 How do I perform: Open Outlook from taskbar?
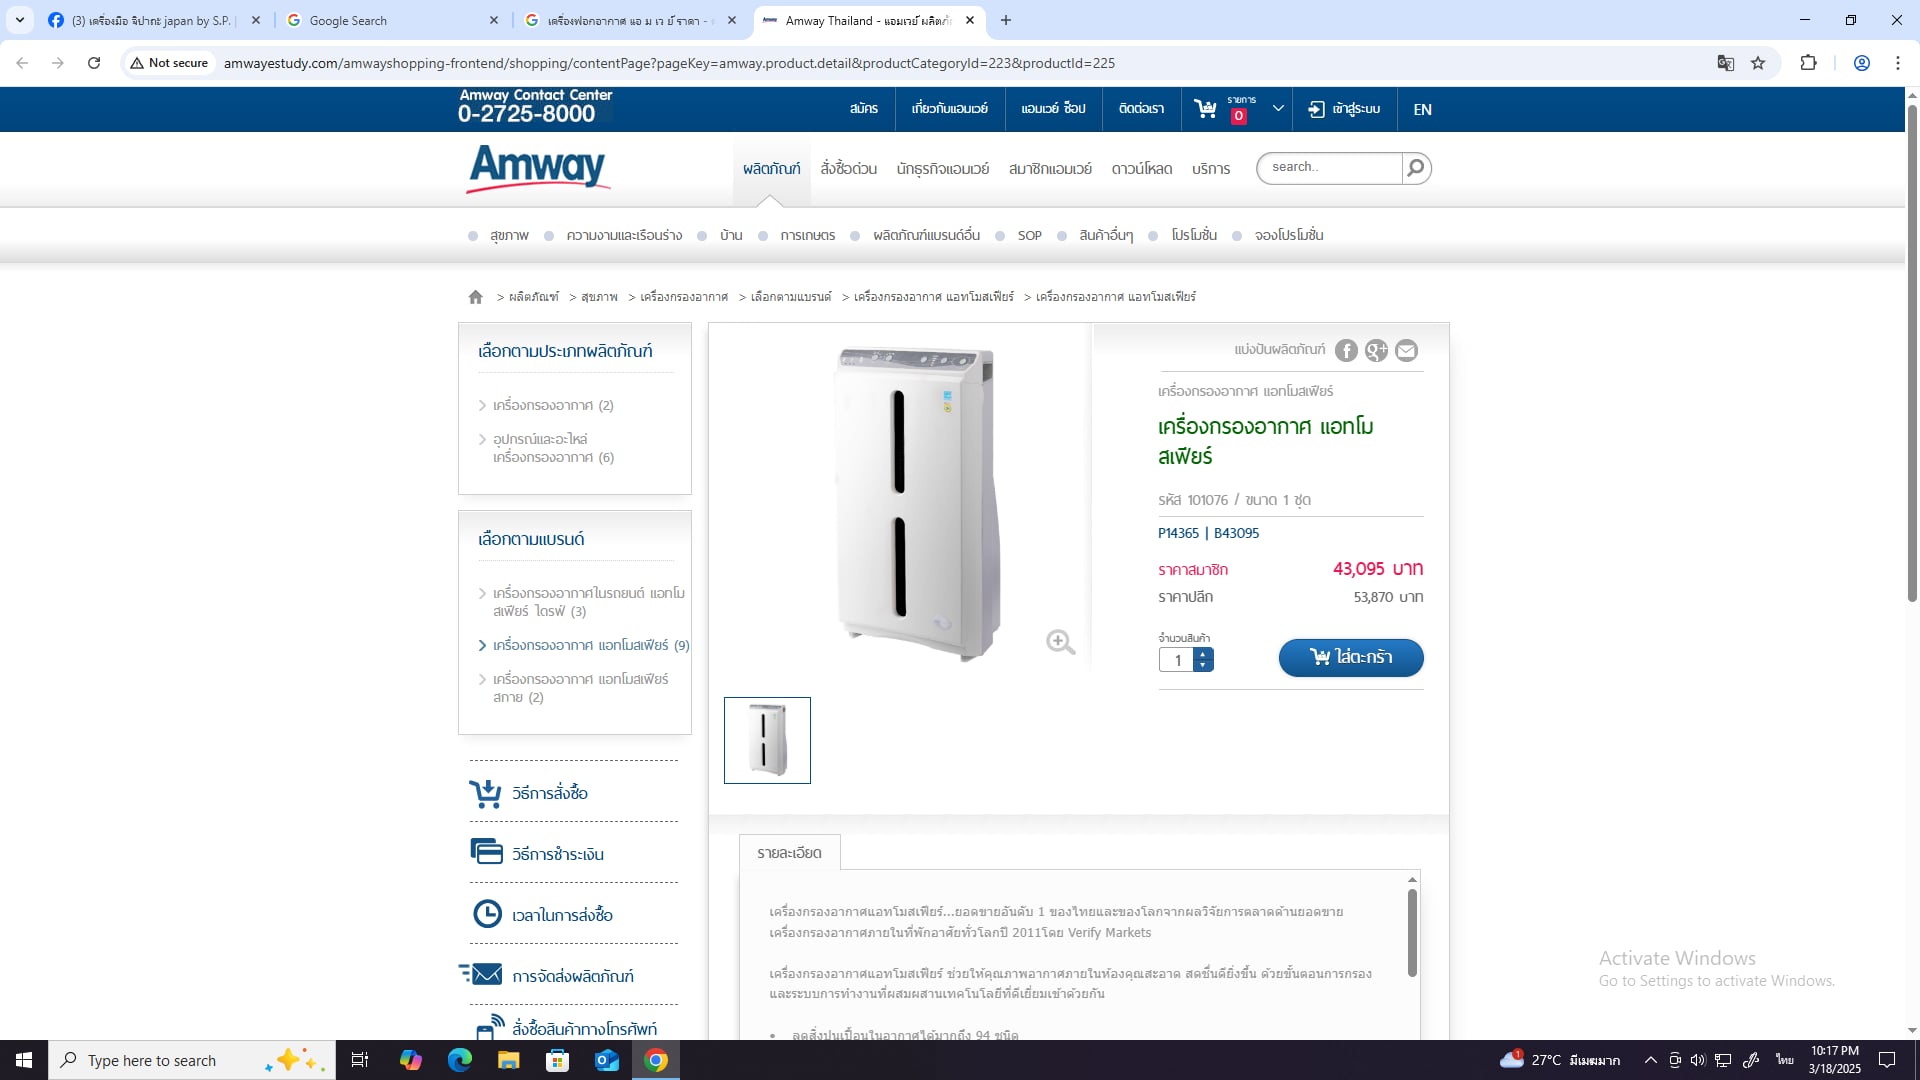click(x=607, y=1060)
